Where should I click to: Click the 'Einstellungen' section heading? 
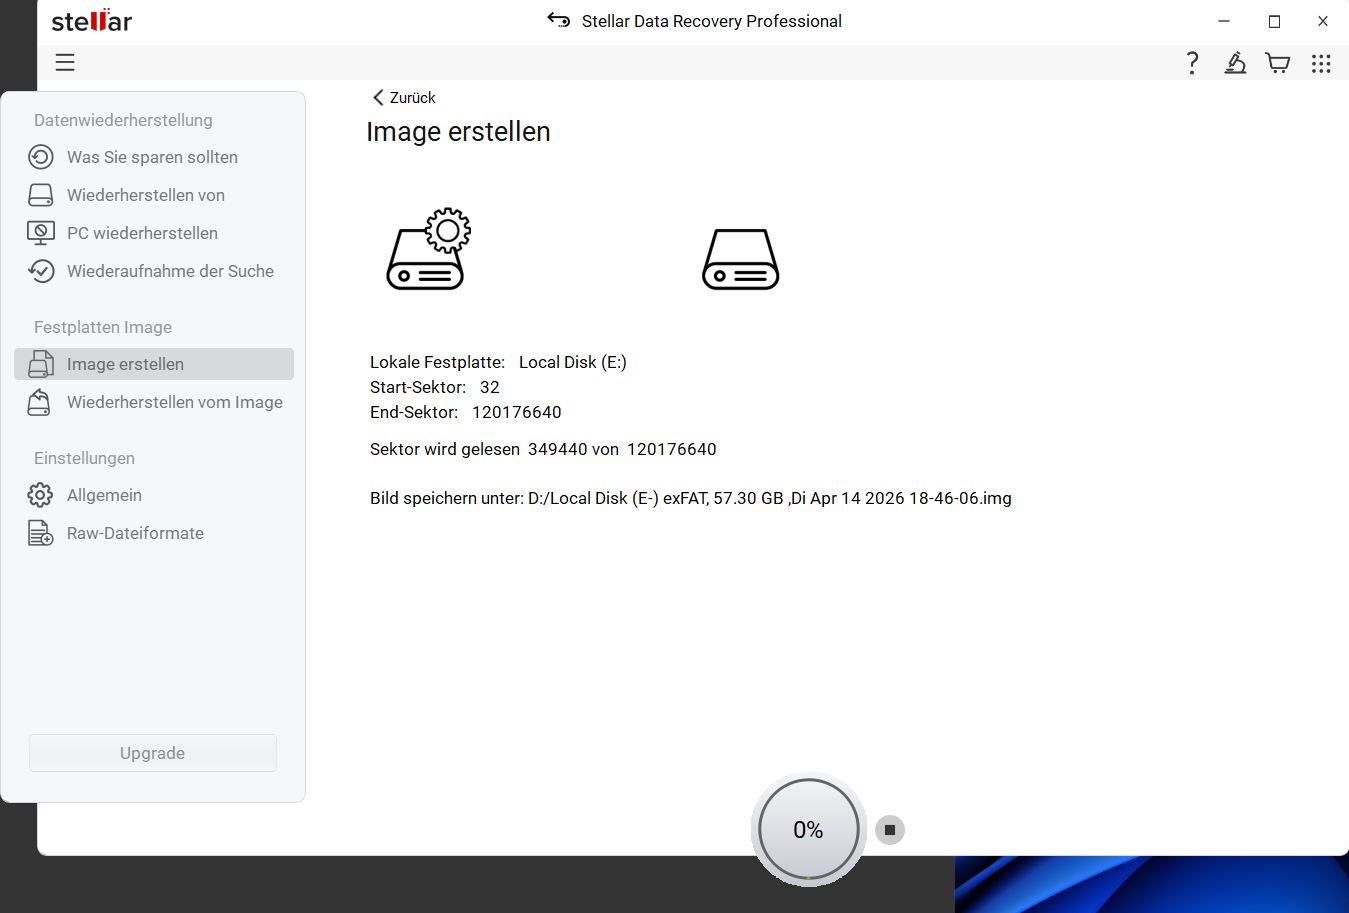[x=84, y=458]
